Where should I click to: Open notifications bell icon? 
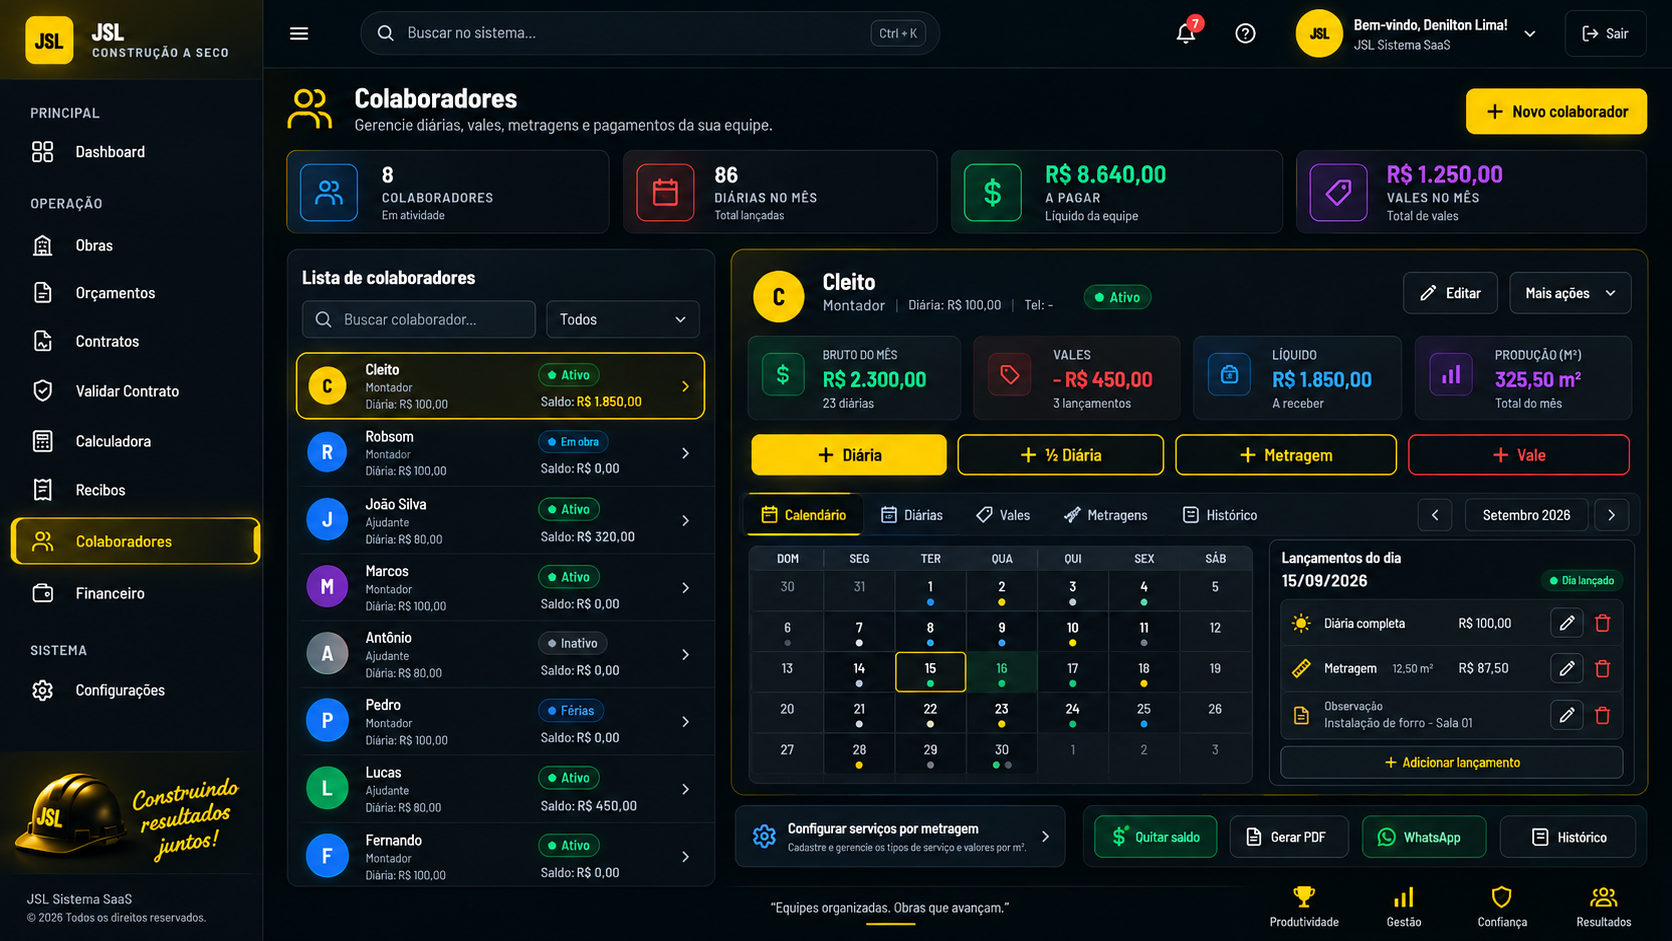click(x=1186, y=33)
